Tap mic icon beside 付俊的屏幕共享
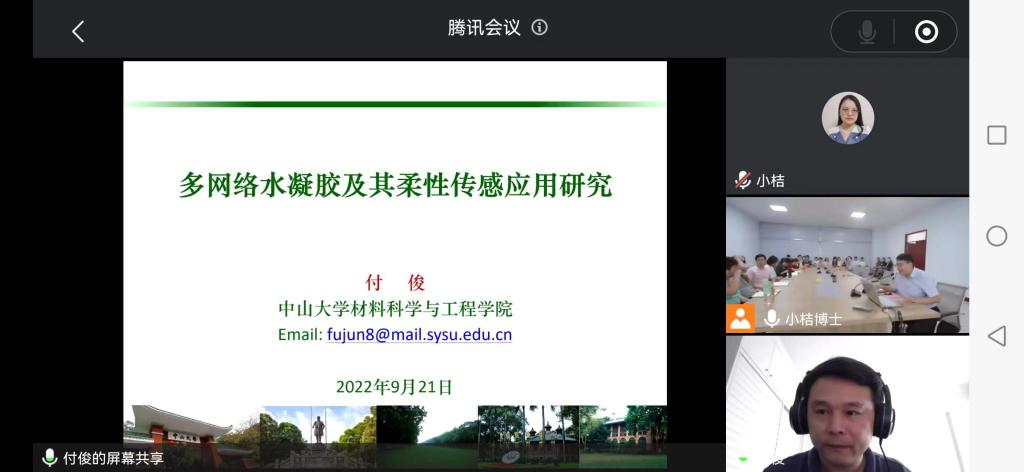1024x472 pixels. [49, 458]
